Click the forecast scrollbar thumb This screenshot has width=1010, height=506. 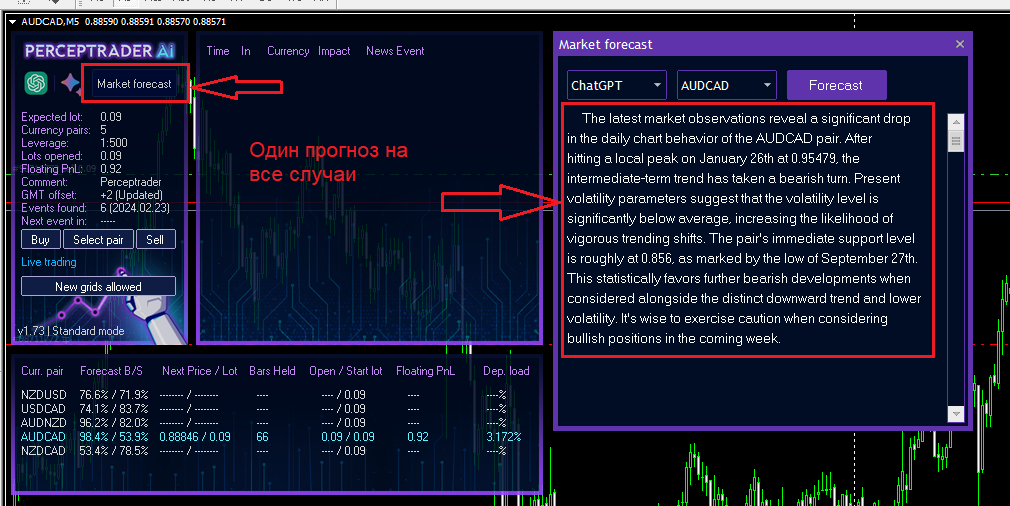tap(956, 141)
